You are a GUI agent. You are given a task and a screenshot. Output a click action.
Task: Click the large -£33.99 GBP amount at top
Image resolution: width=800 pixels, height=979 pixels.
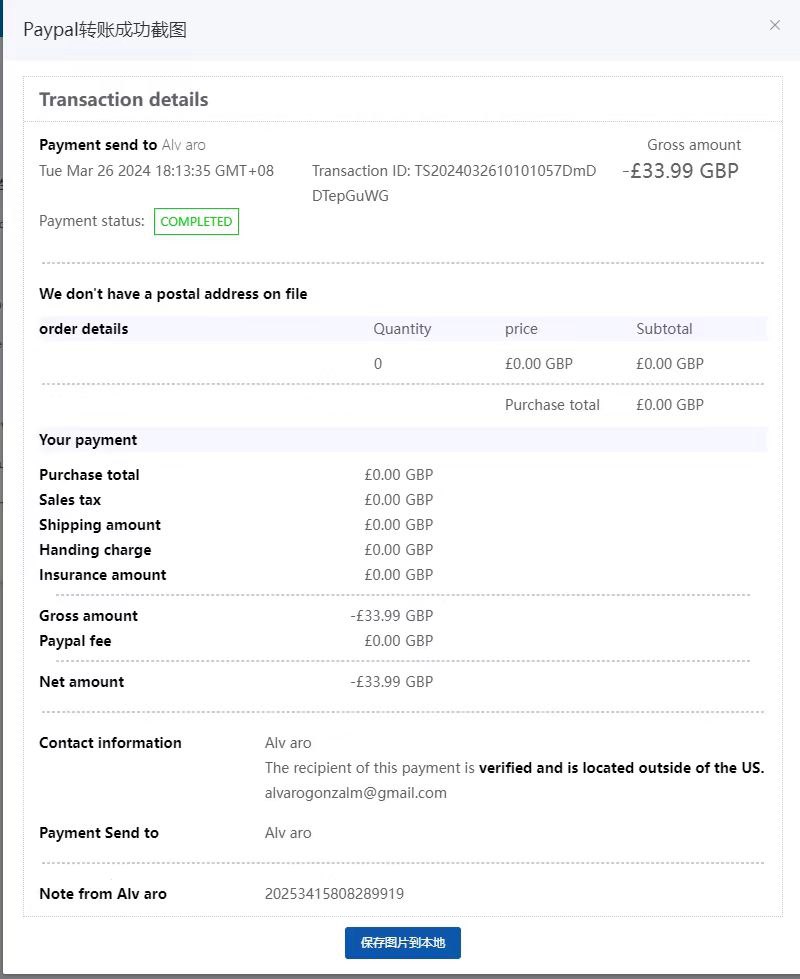681,171
